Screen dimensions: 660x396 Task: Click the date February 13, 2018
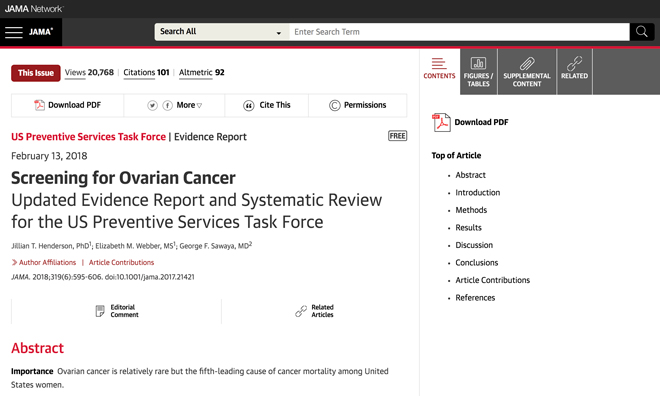point(49,156)
